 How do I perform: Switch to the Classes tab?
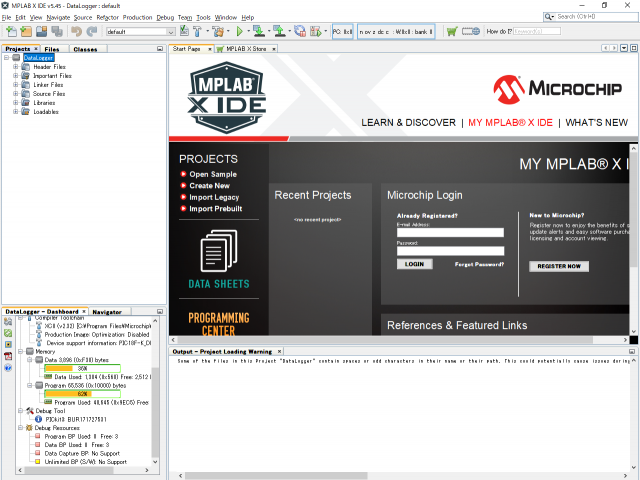[x=85, y=49]
